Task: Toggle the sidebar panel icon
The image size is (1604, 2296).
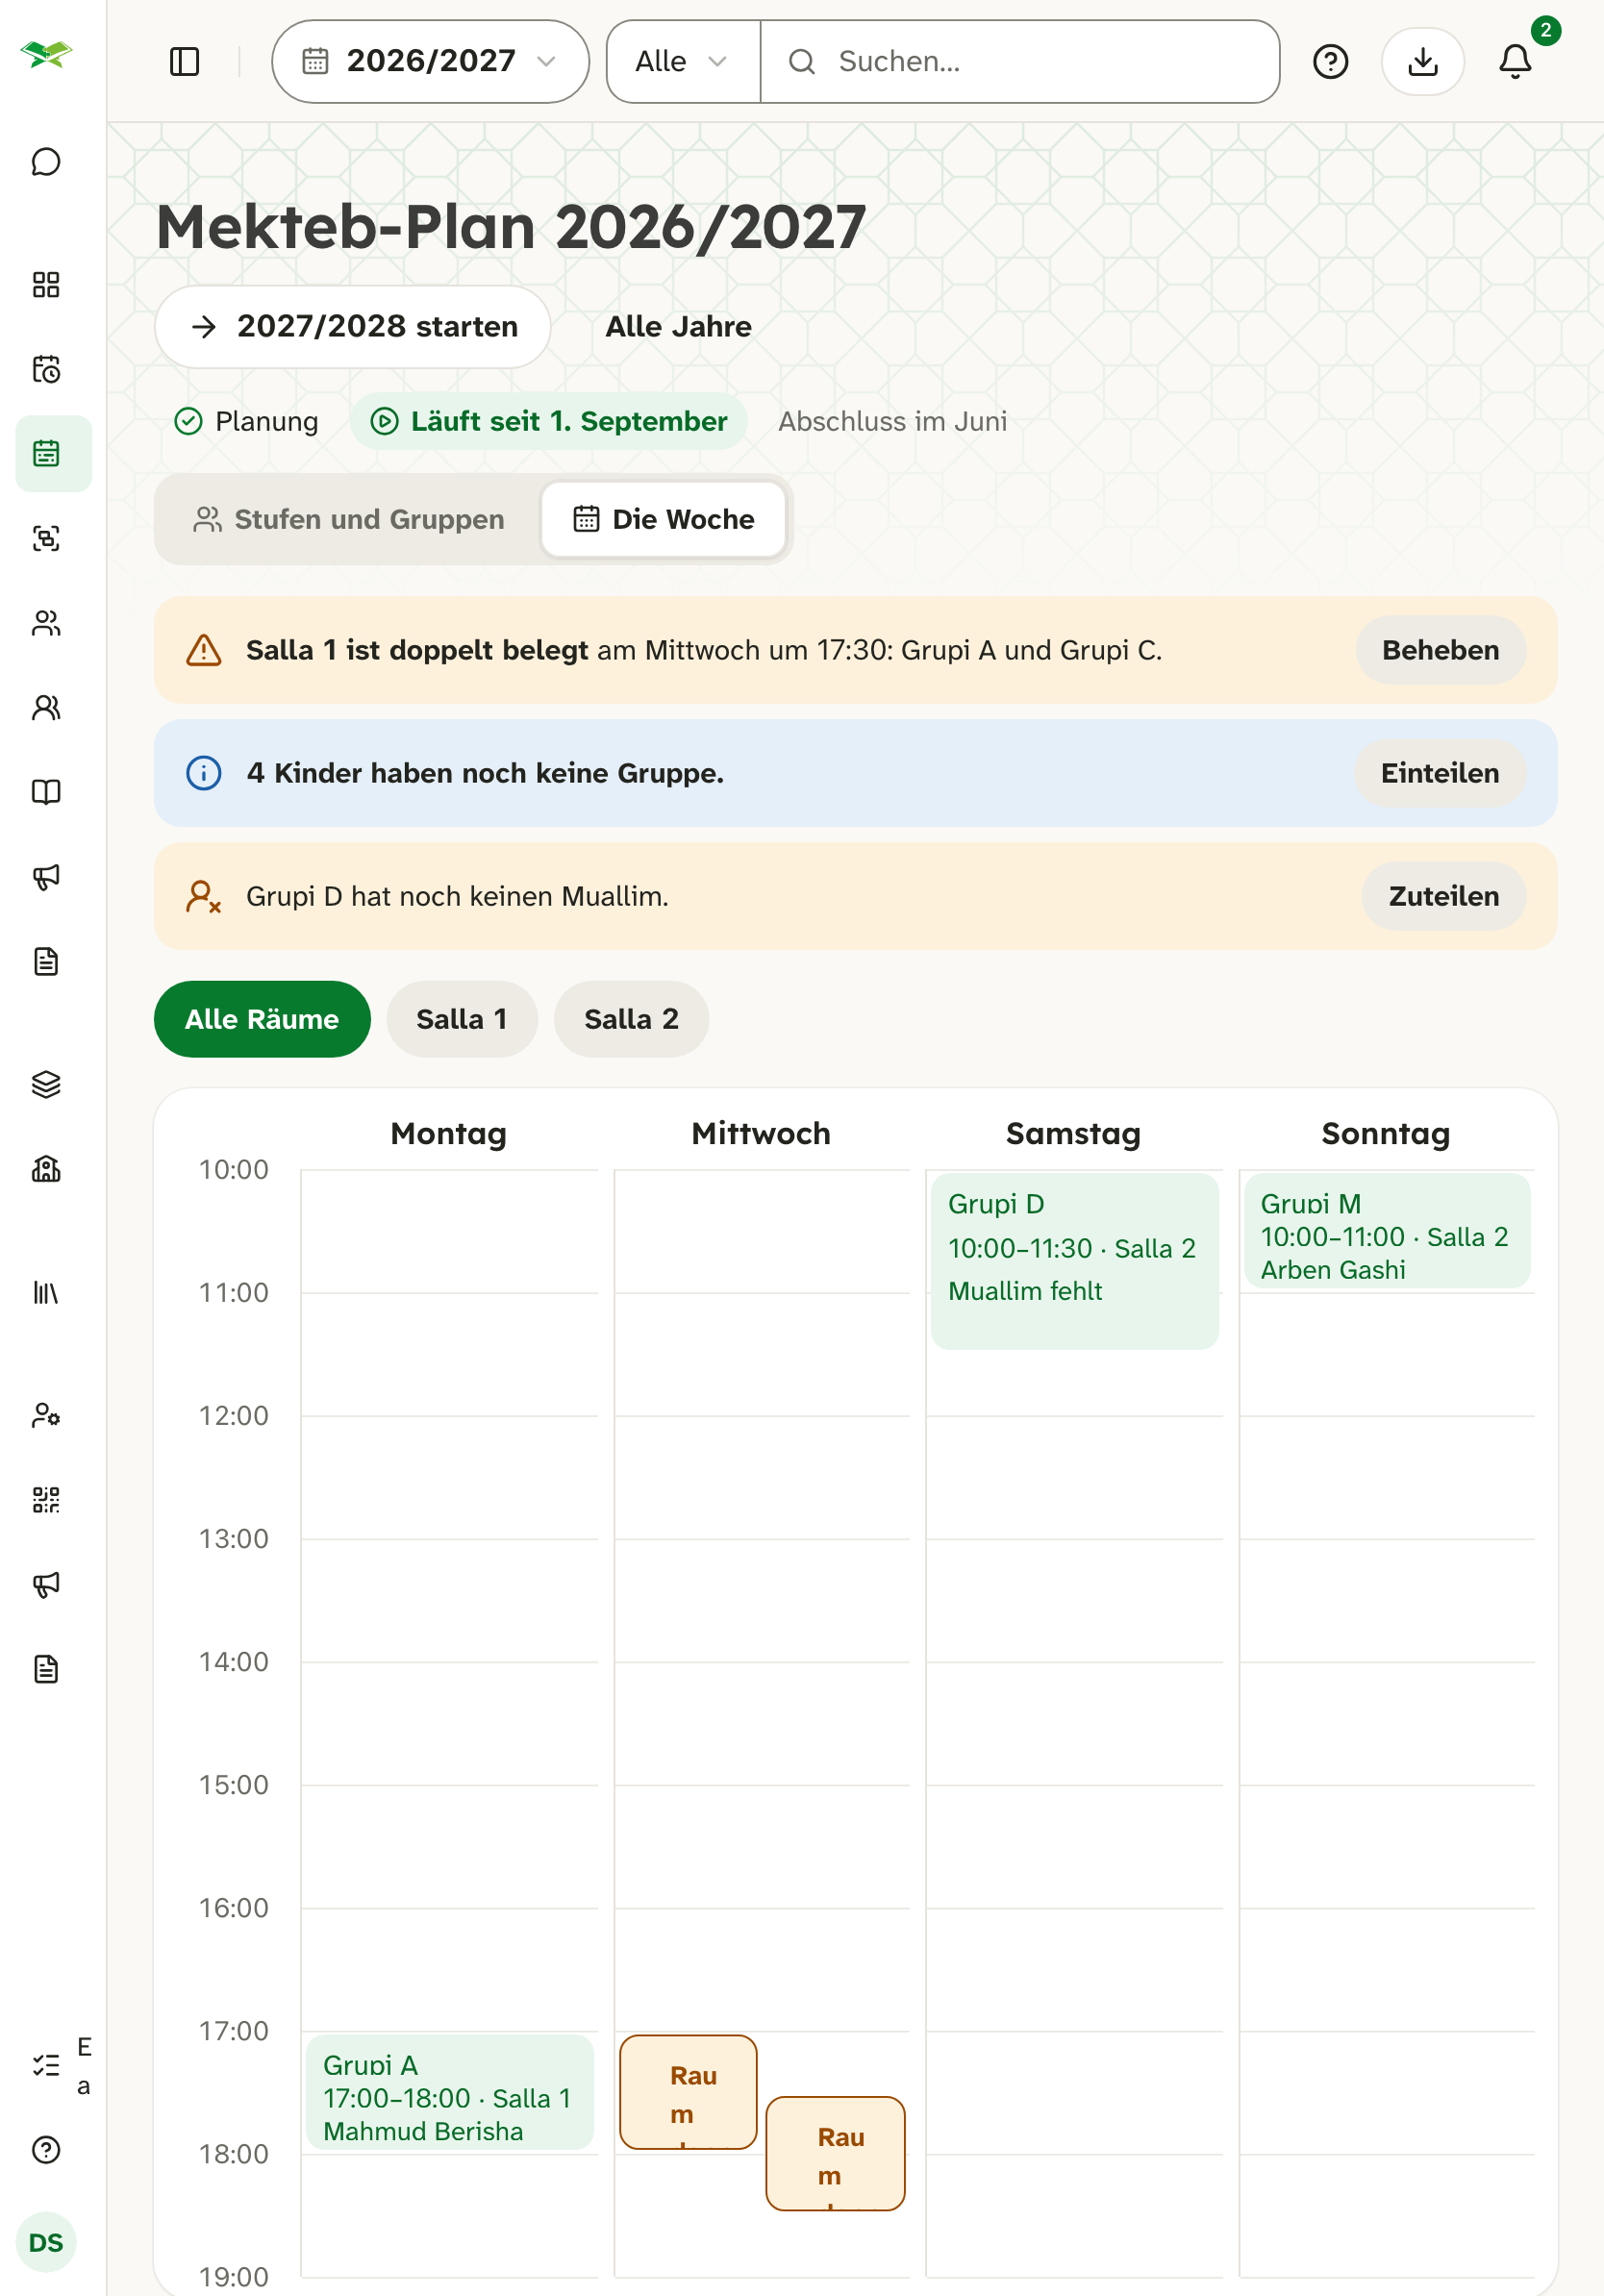Action: [185, 61]
